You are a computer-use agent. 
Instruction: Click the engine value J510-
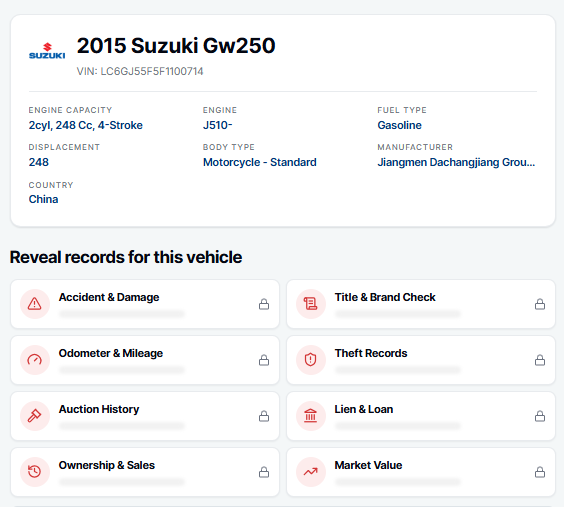point(218,125)
